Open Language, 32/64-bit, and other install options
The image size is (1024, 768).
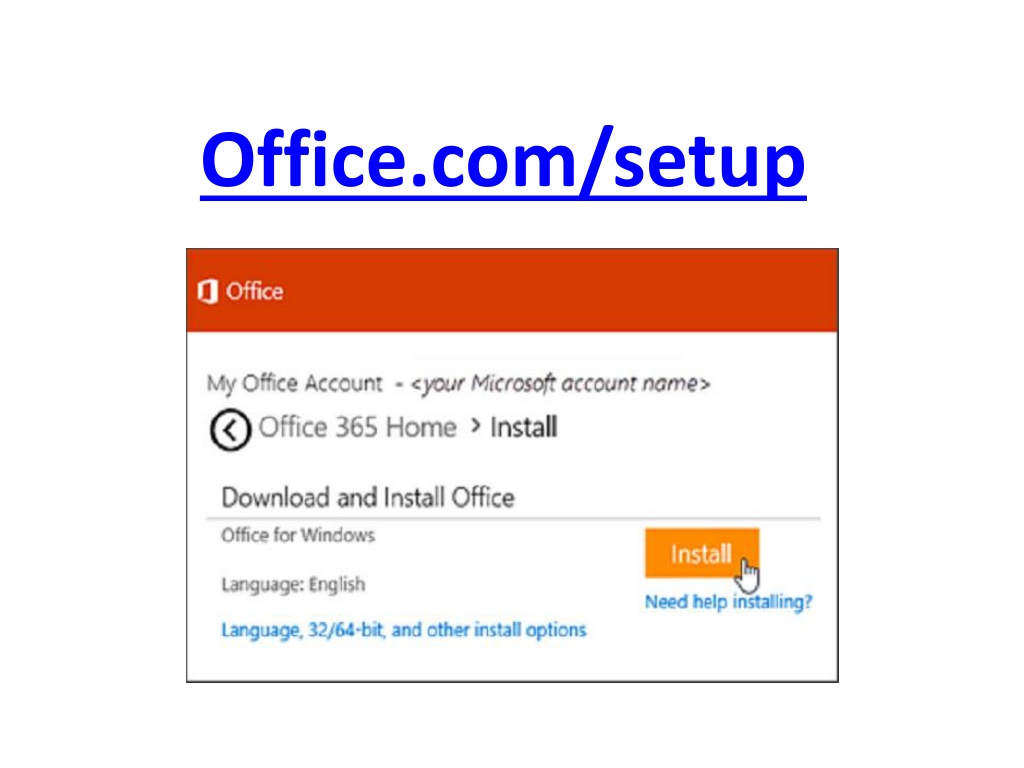pos(404,630)
